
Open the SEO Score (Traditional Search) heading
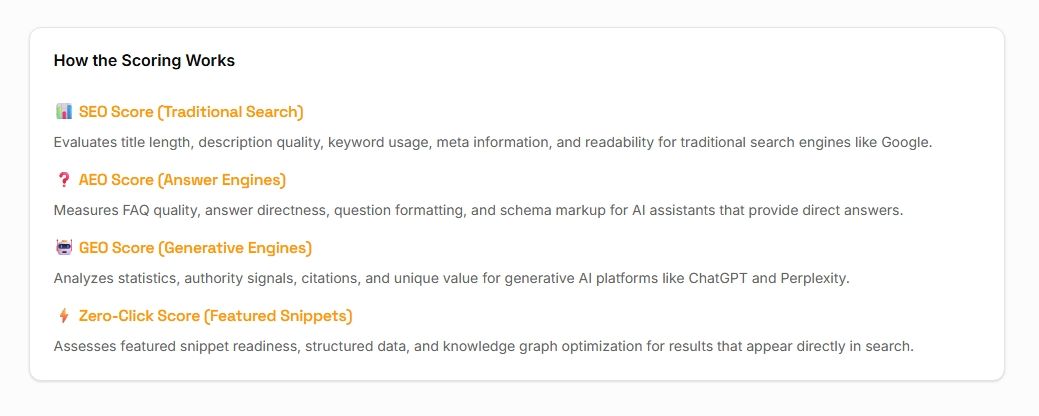191,112
